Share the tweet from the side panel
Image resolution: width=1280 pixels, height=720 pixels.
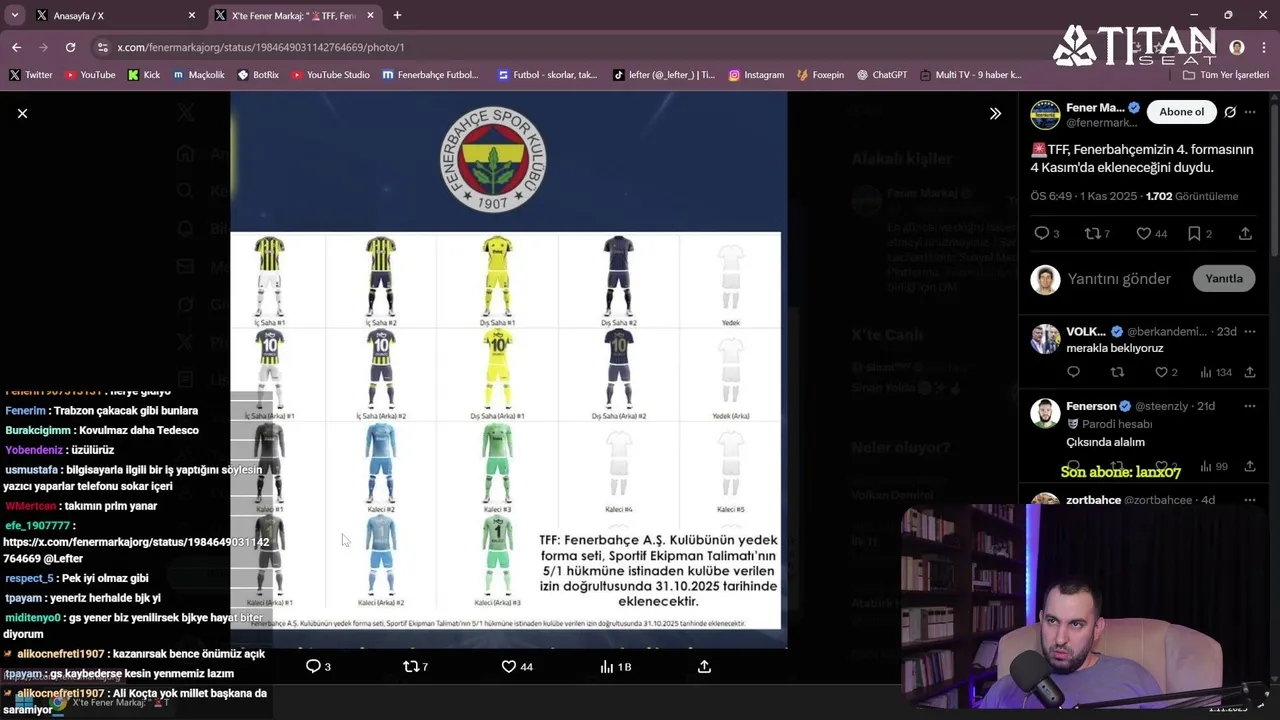(1245, 233)
